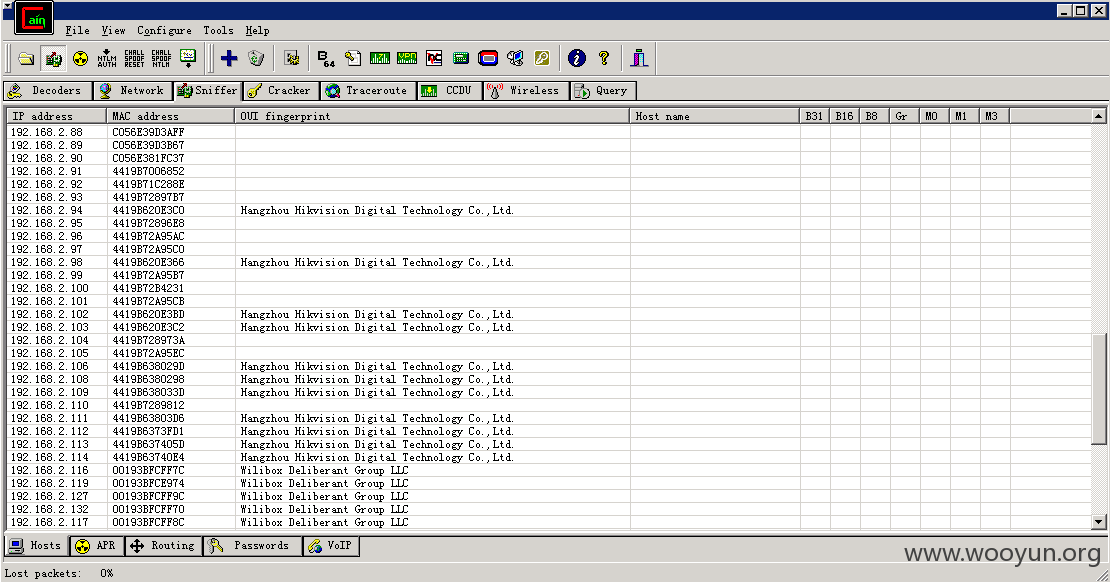Select MAC address 4419B72B4231

click(x=148, y=288)
